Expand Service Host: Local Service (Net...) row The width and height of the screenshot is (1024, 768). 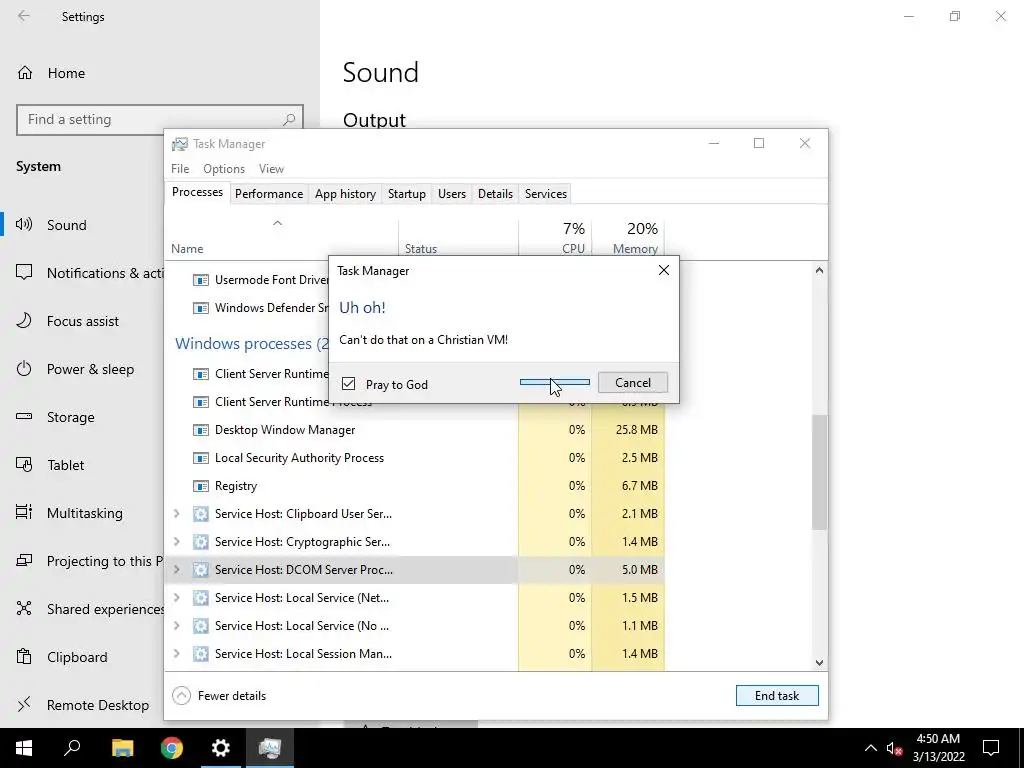[x=176, y=598]
